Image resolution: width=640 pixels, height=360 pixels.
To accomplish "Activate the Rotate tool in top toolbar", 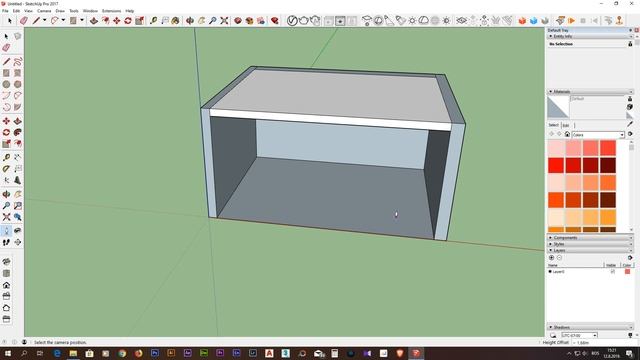I will (128, 20).
